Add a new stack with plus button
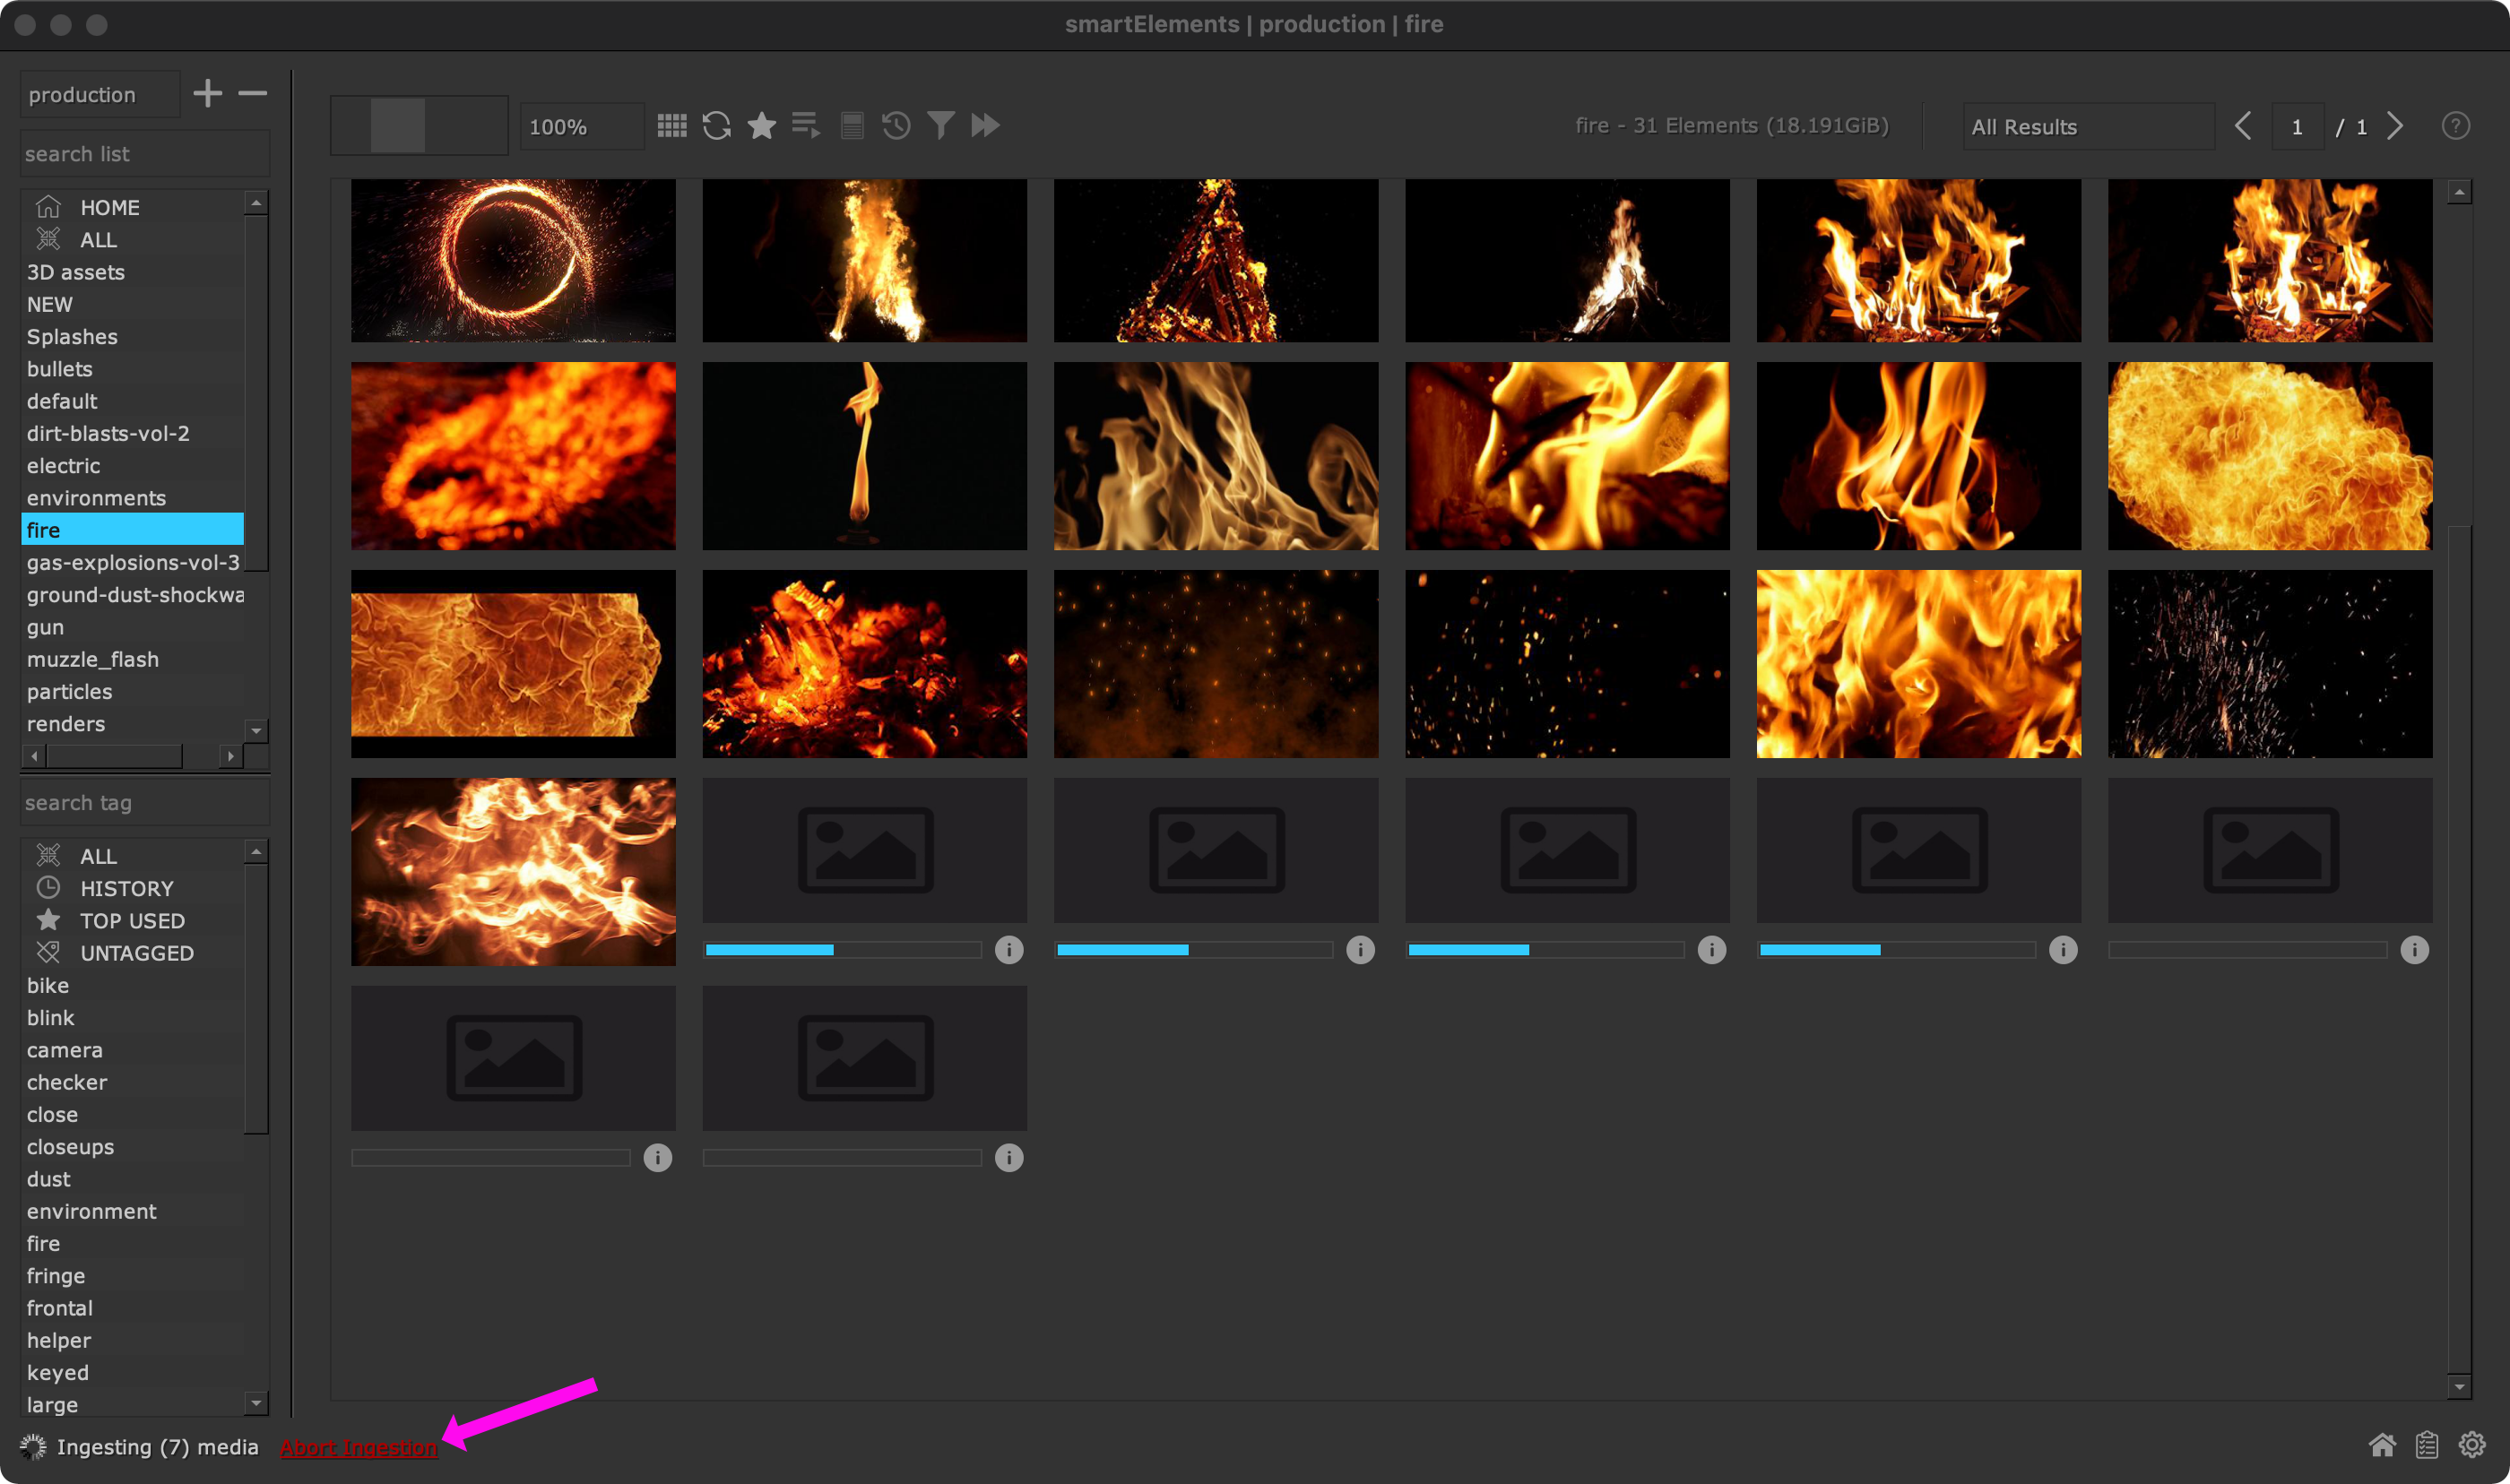This screenshot has height=1484, width=2510. 207,94
